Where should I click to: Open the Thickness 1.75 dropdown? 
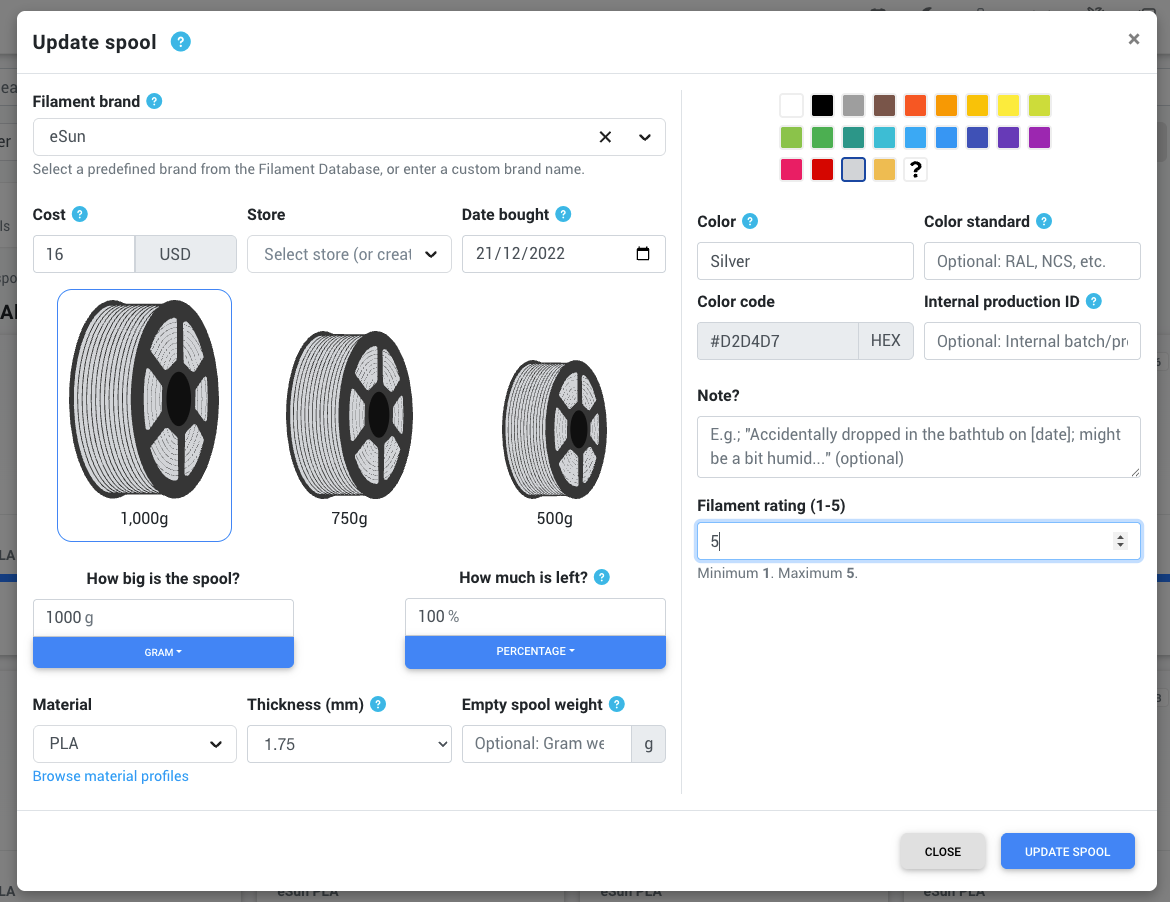coord(349,744)
